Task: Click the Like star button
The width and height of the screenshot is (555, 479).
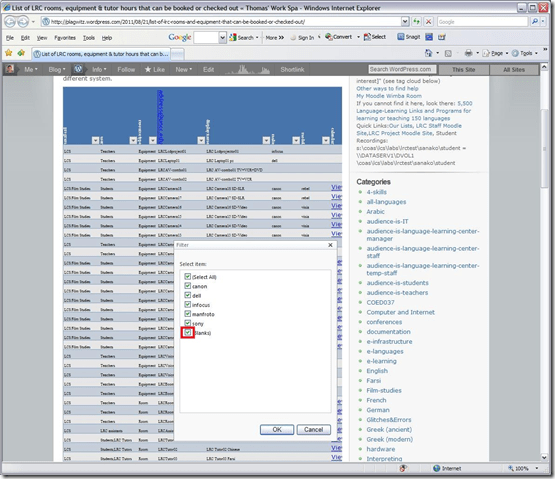Action: click(x=155, y=69)
